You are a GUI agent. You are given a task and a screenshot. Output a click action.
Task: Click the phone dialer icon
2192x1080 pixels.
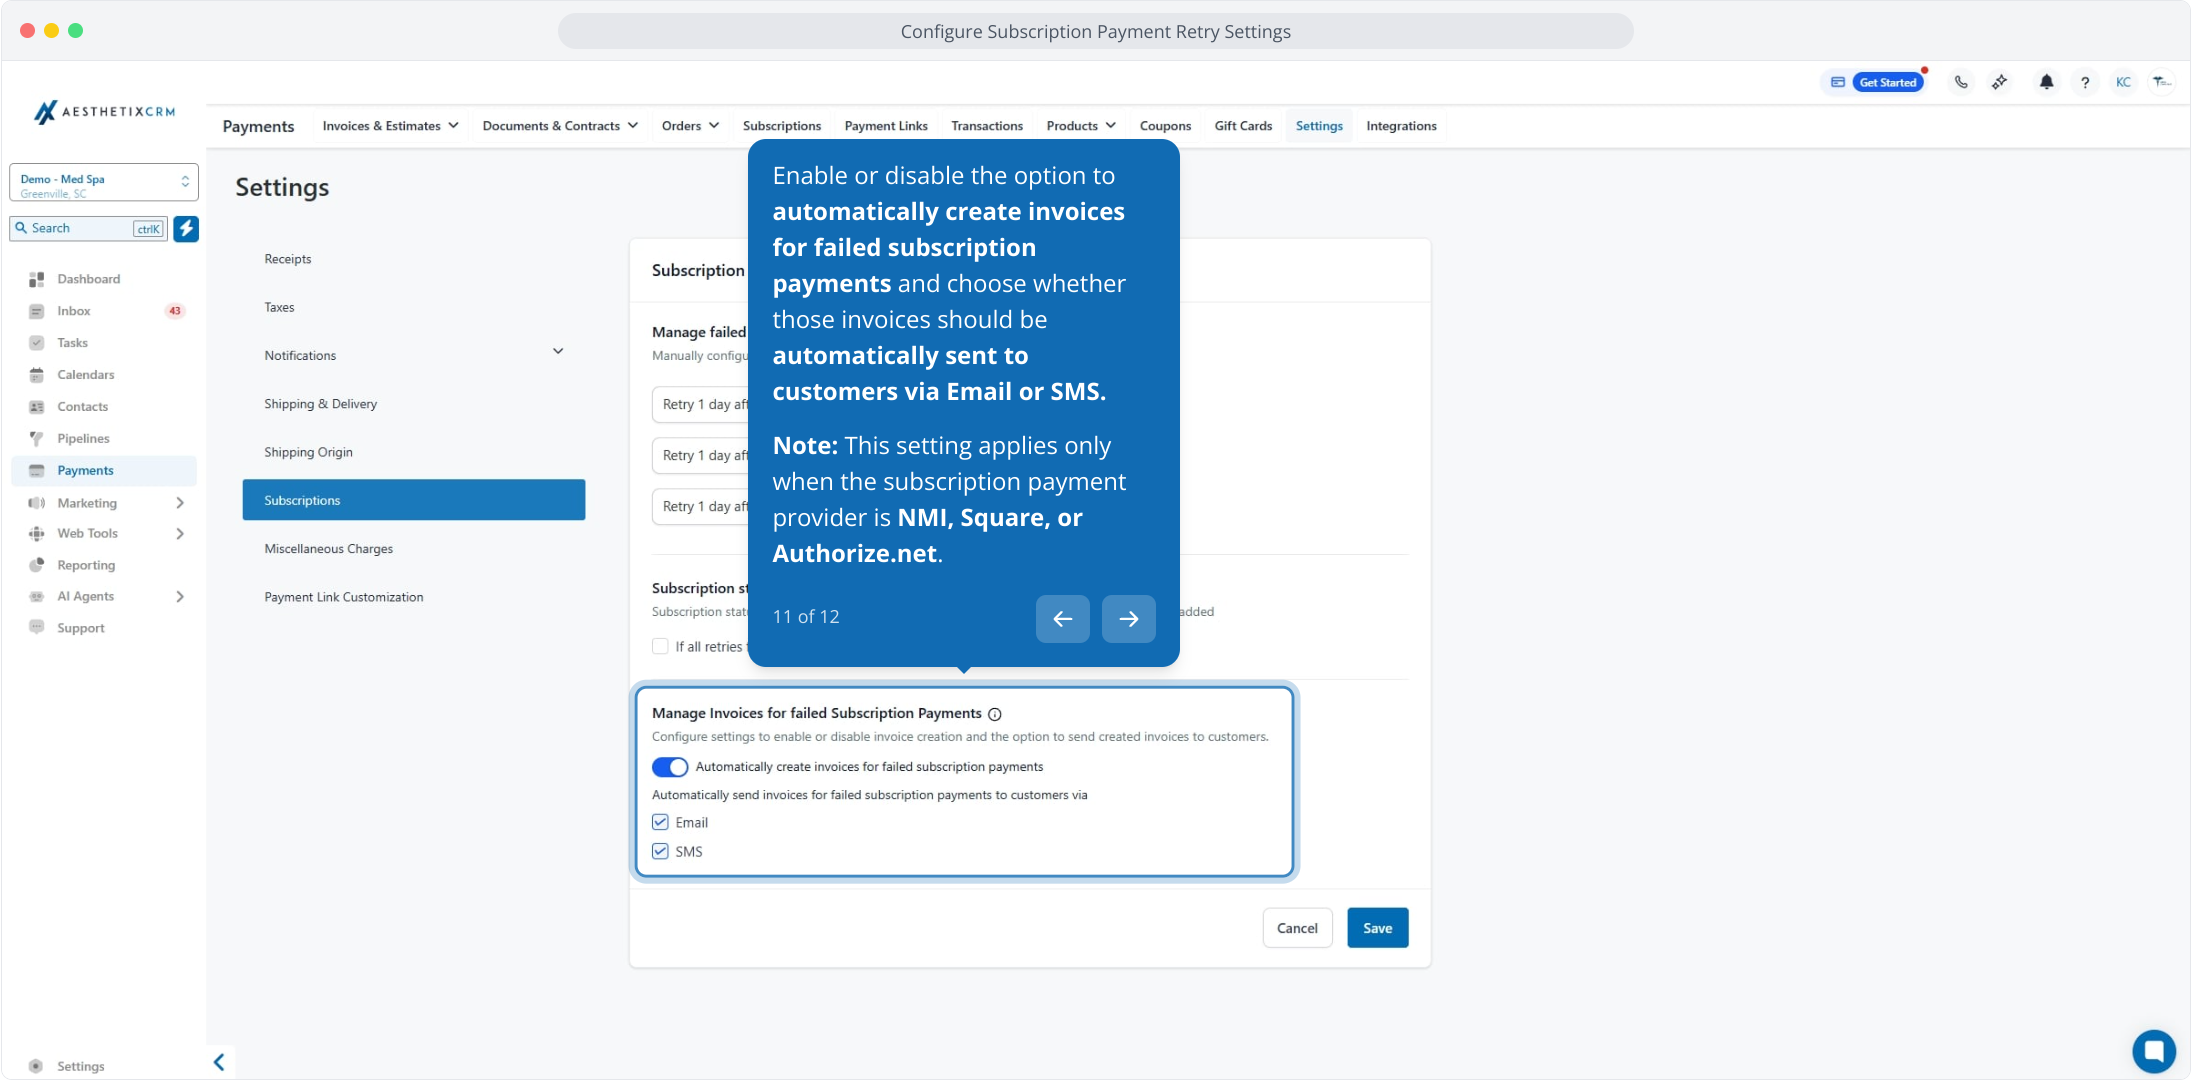tap(1961, 82)
